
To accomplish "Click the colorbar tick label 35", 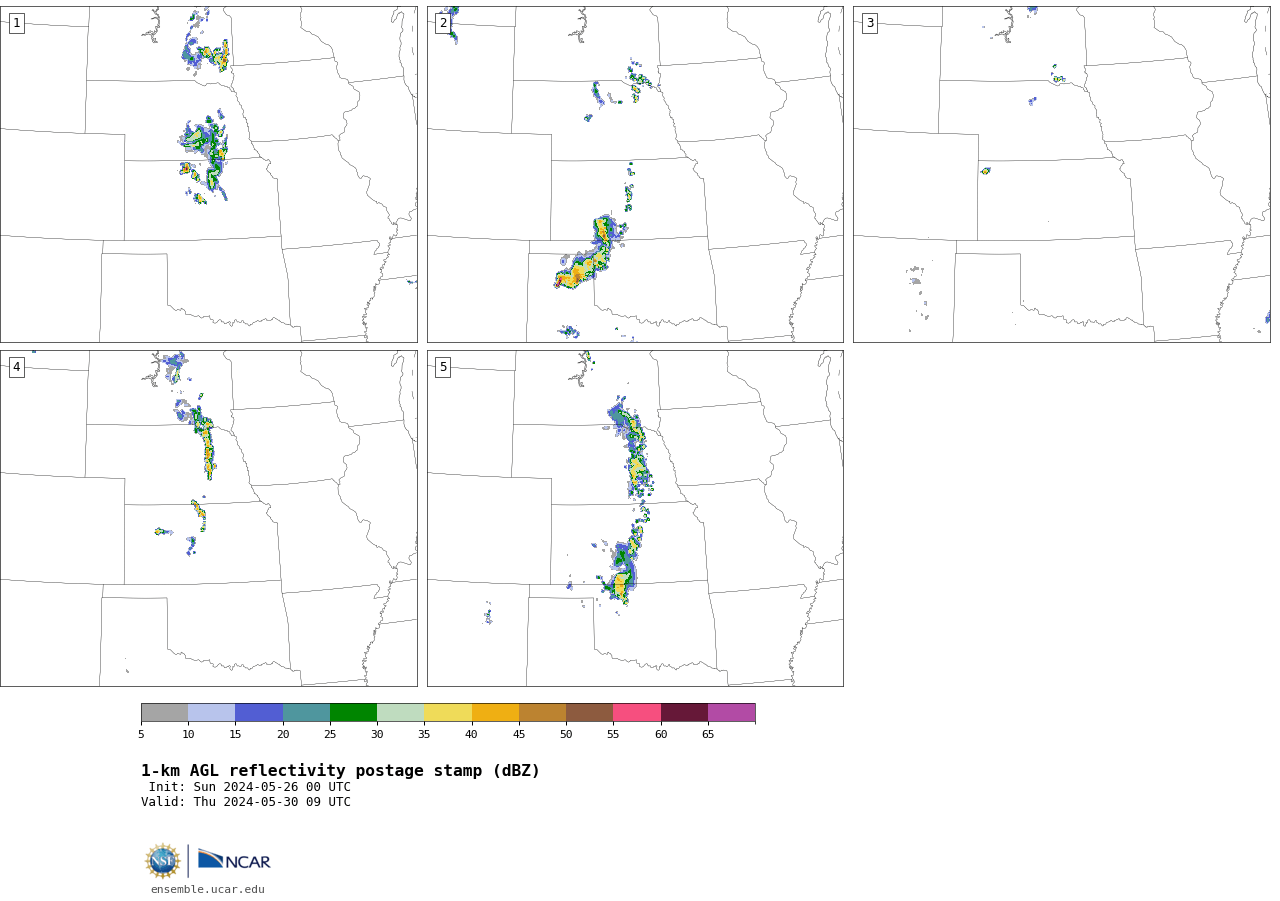I will (x=424, y=735).
